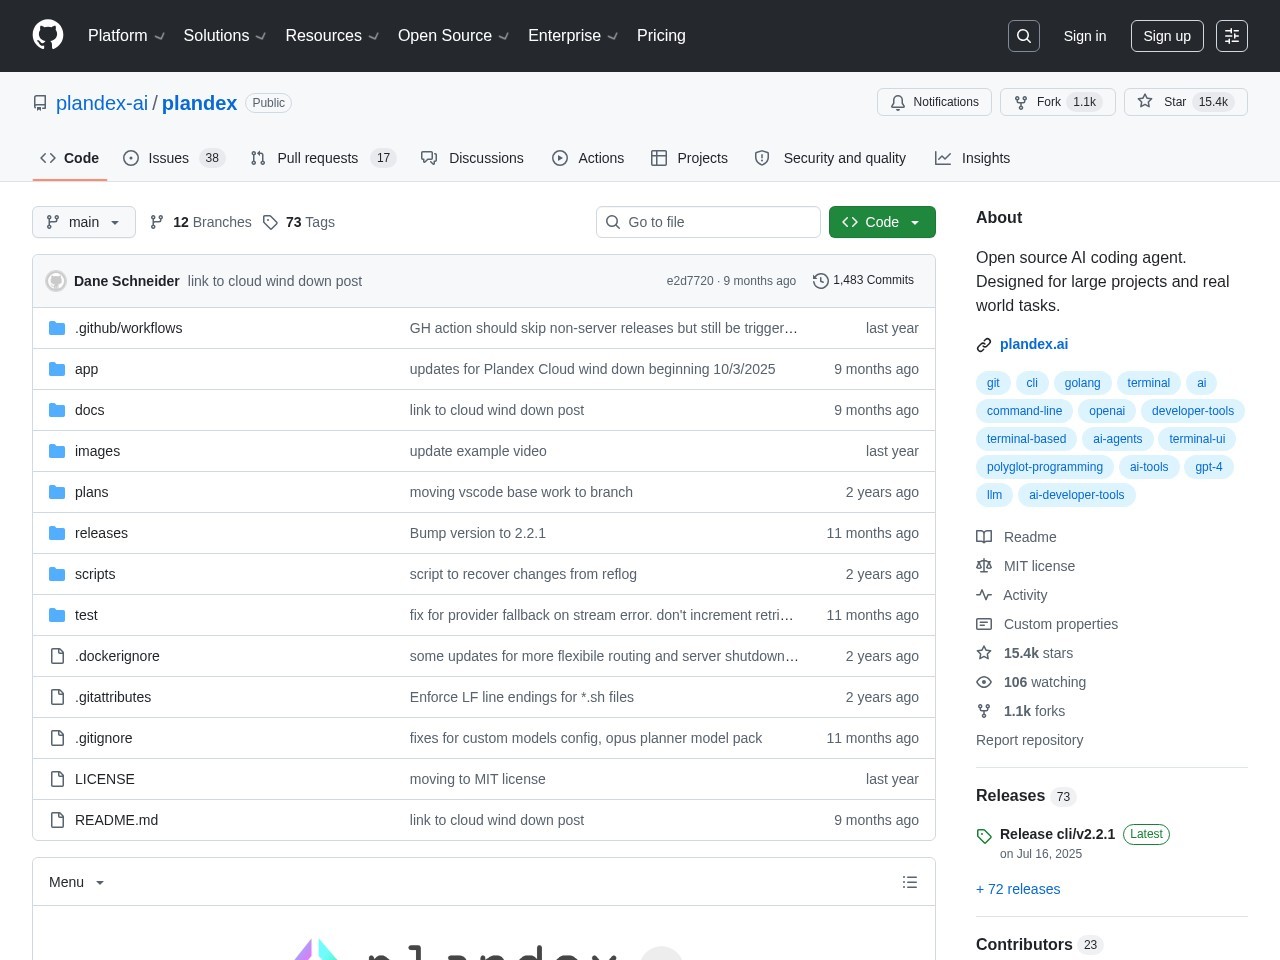Open the .gitignore file
1280x960 pixels.
tap(103, 738)
